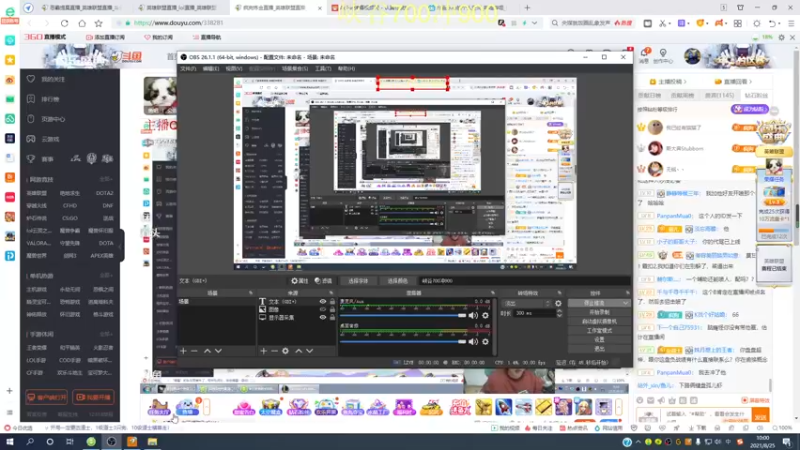Bookmark page with star icon
800x450 pixels.
click(x=98, y=23)
